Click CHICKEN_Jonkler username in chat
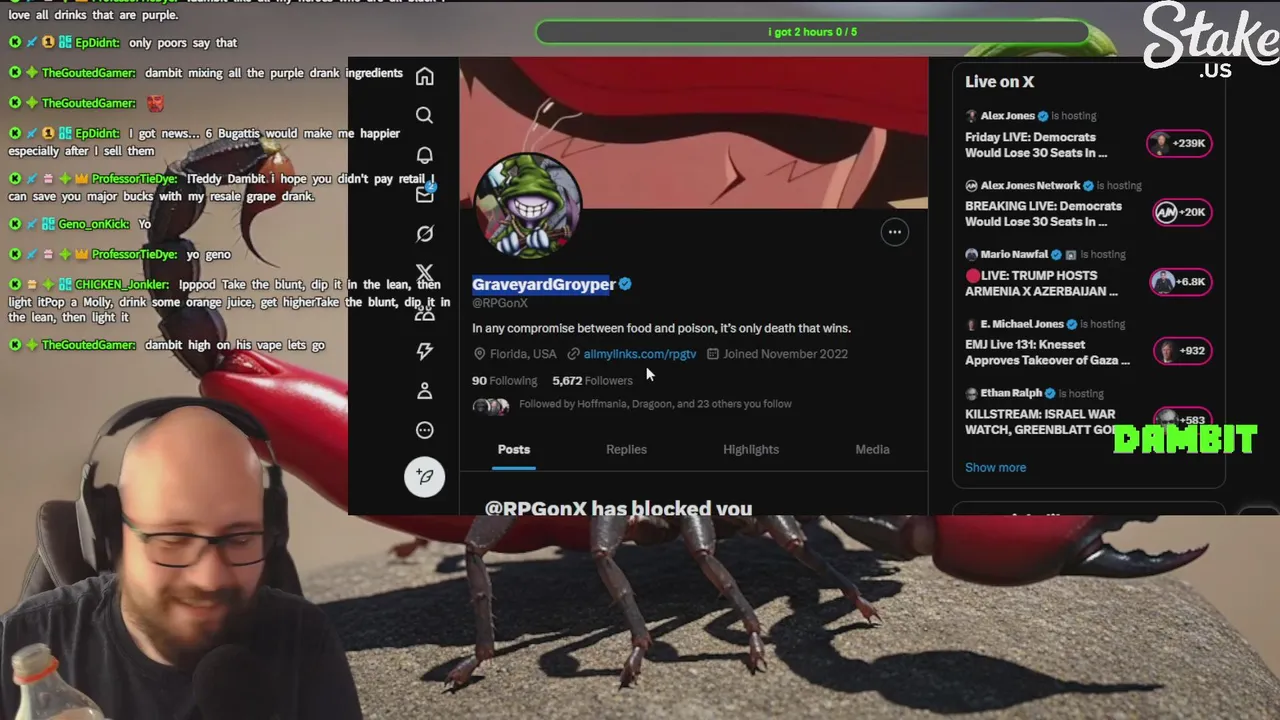The height and width of the screenshot is (720, 1280). point(122,285)
